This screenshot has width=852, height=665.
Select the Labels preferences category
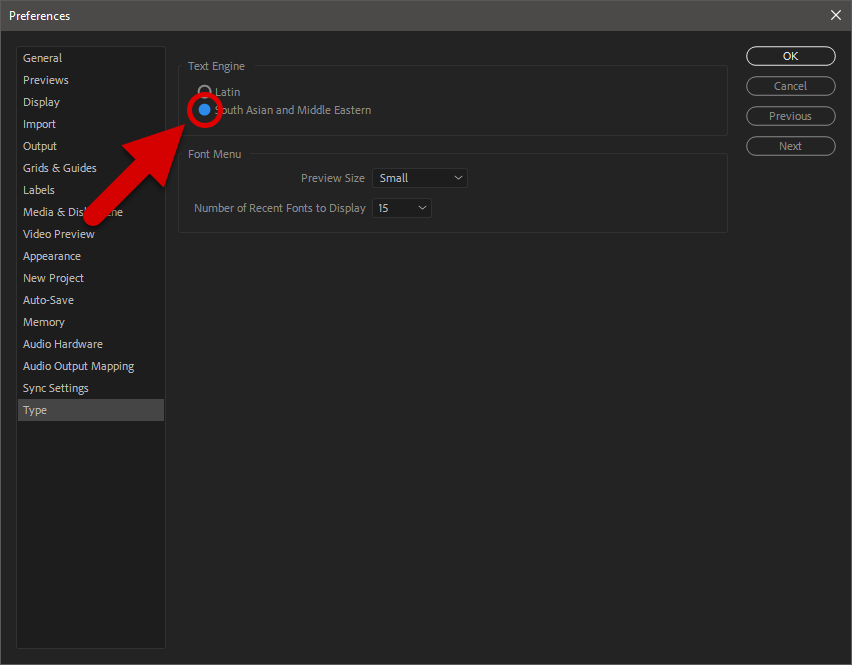tap(39, 190)
